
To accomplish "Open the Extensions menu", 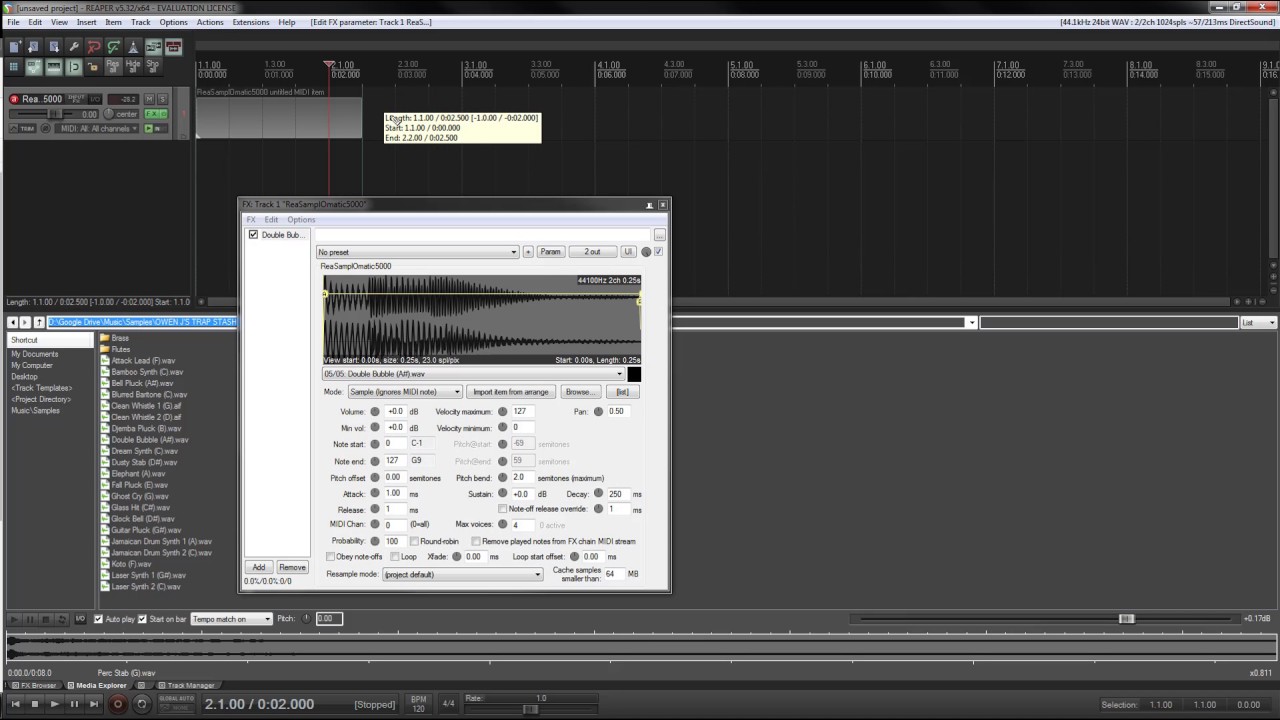I will pyautogui.click(x=251, y=22).
